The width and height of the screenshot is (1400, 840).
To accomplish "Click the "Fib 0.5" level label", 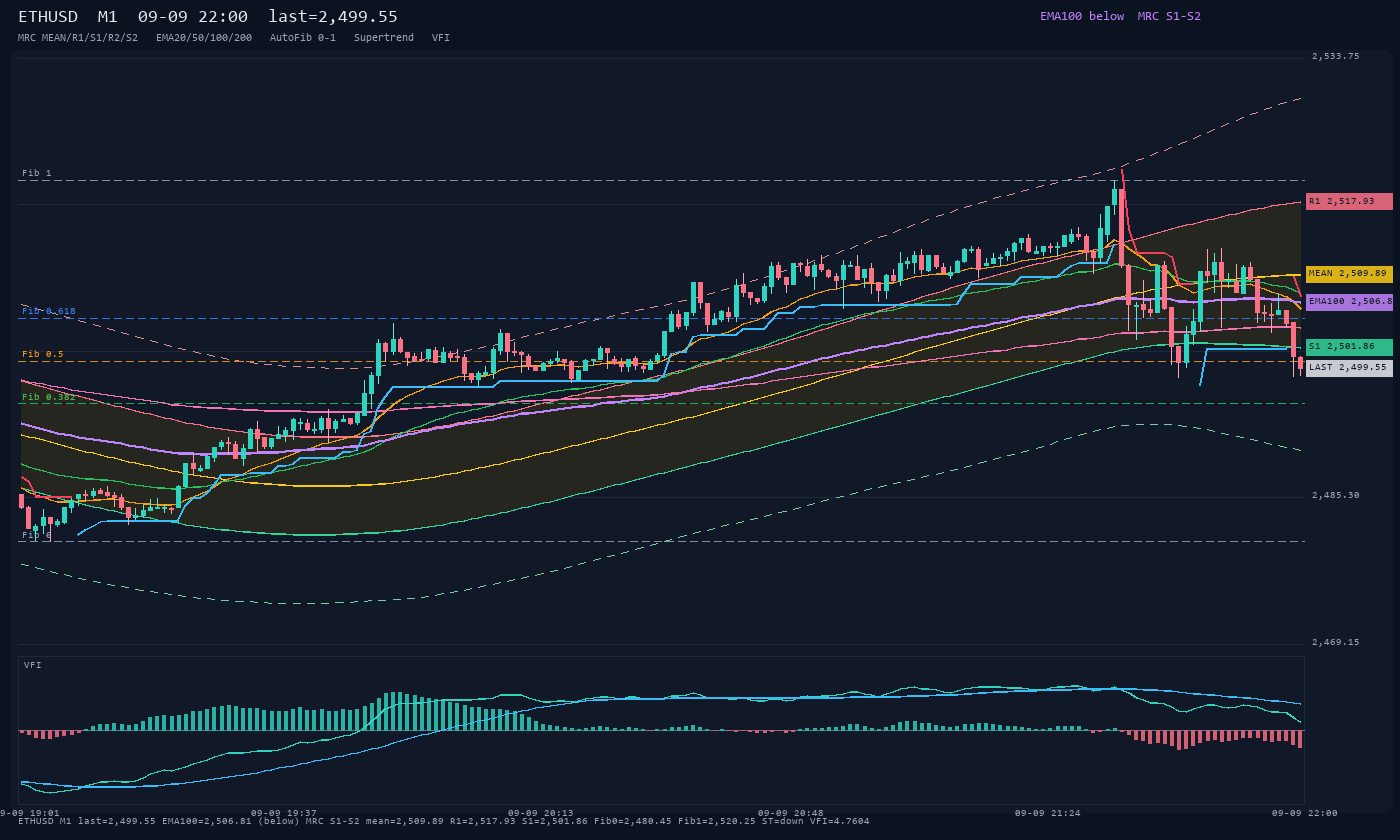I will point(43,354).
